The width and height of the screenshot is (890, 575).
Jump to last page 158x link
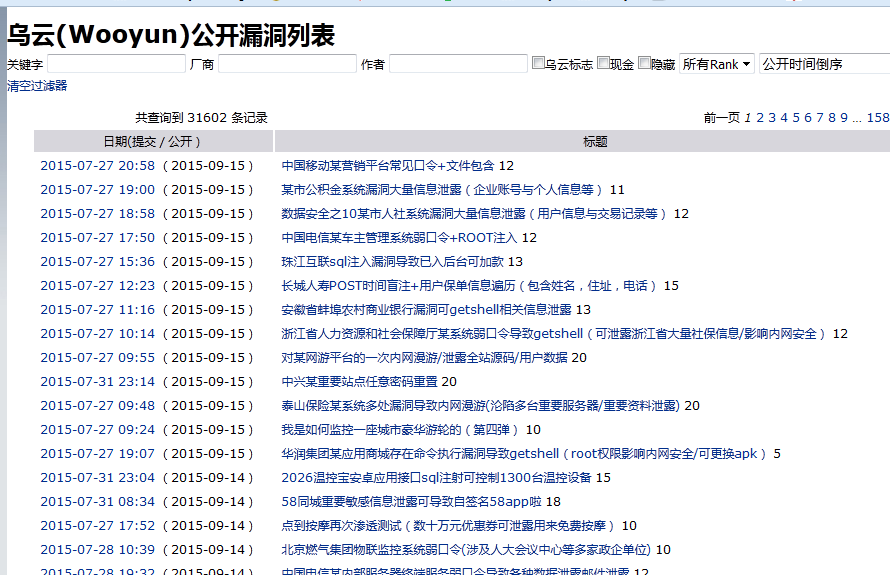[x=878, y=117]
